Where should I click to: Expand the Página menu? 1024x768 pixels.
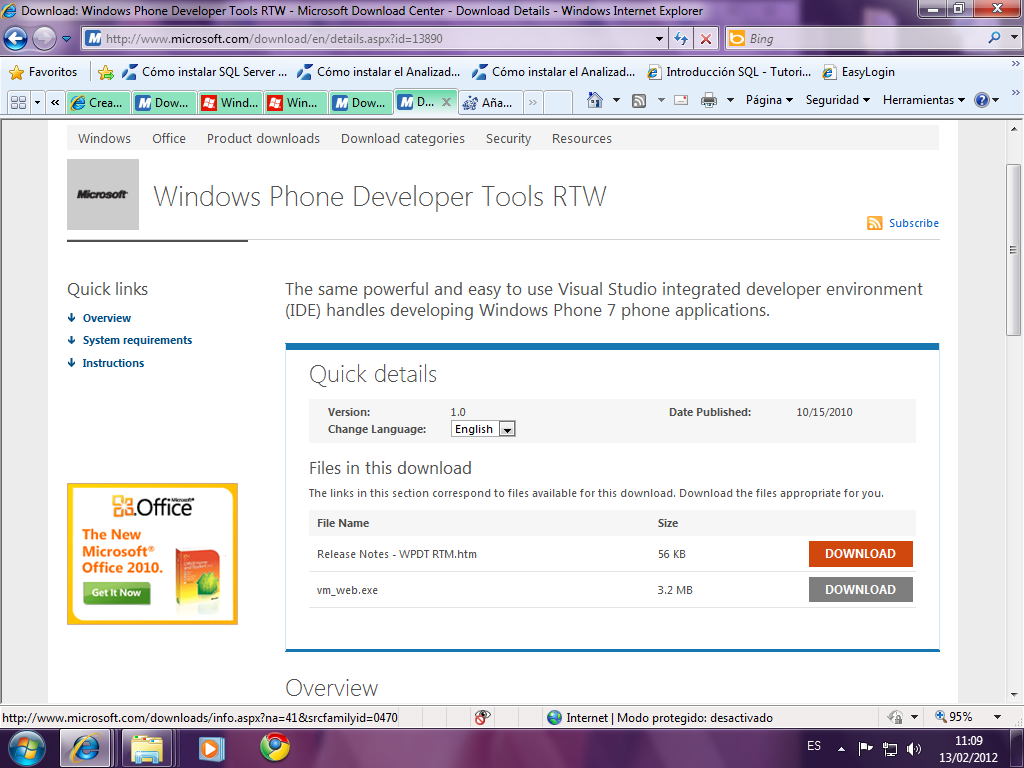[x=768, y=100]
